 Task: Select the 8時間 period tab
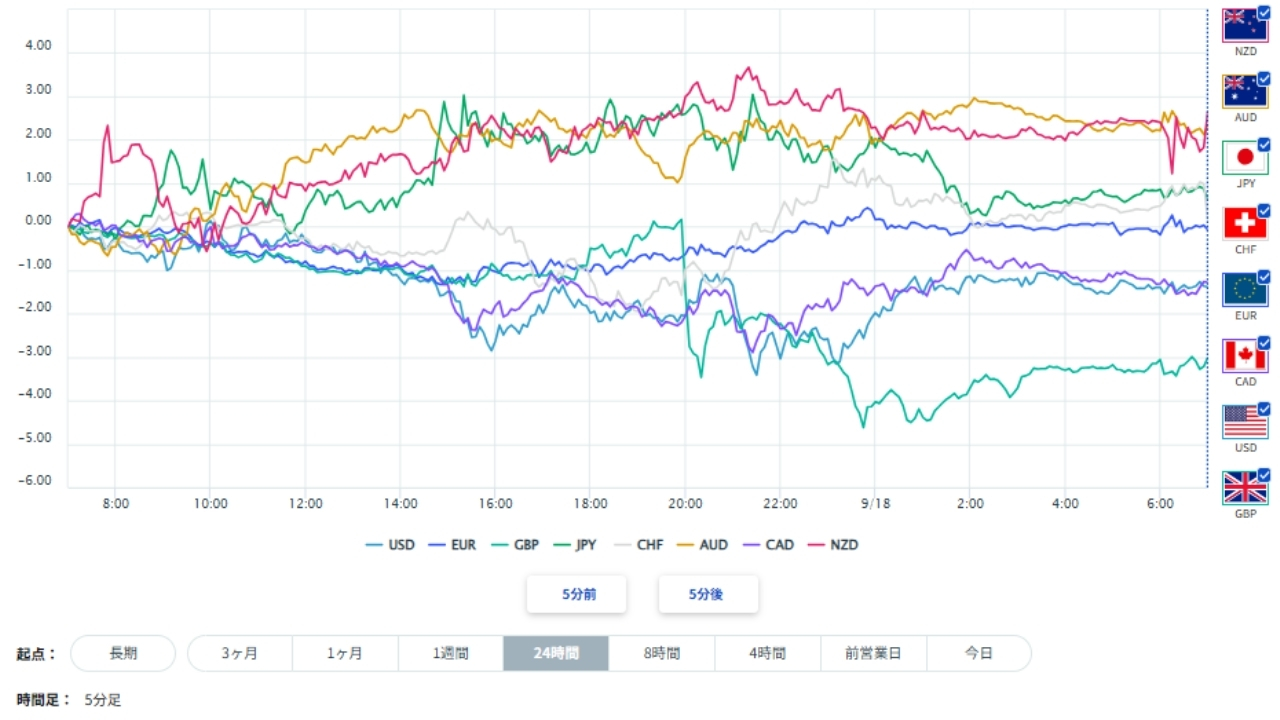coord(662,653)
